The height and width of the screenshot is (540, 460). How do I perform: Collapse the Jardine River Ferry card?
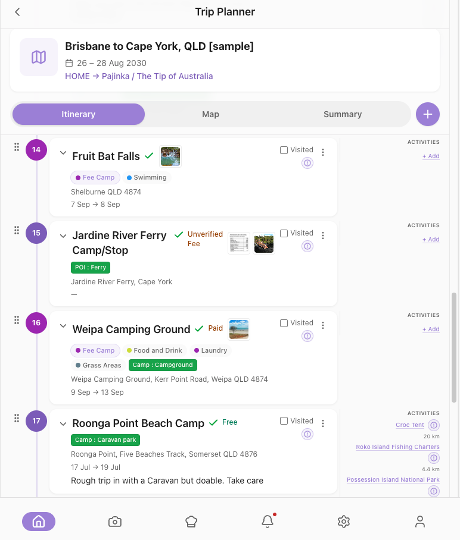(x=63, y=236)
